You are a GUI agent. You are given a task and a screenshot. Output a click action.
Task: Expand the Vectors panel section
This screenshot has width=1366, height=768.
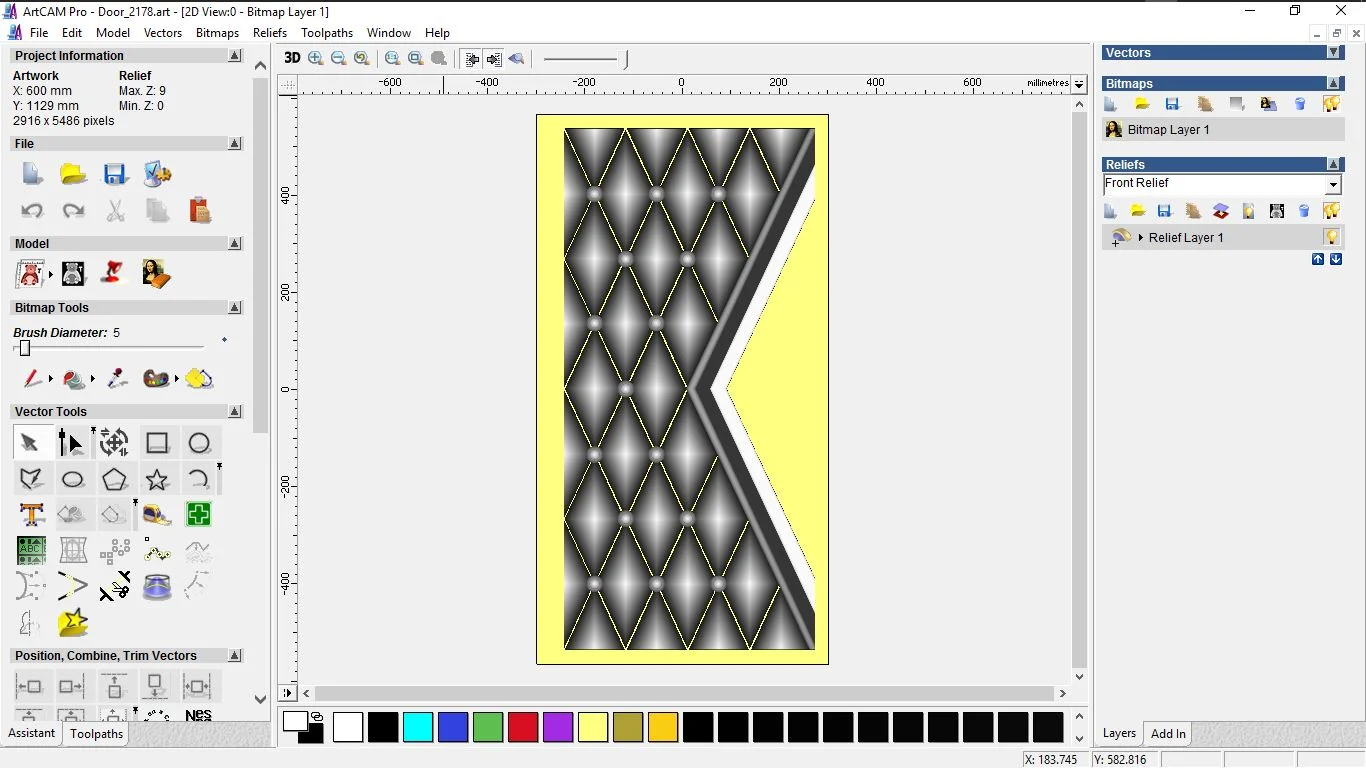tap(1333, 52)
